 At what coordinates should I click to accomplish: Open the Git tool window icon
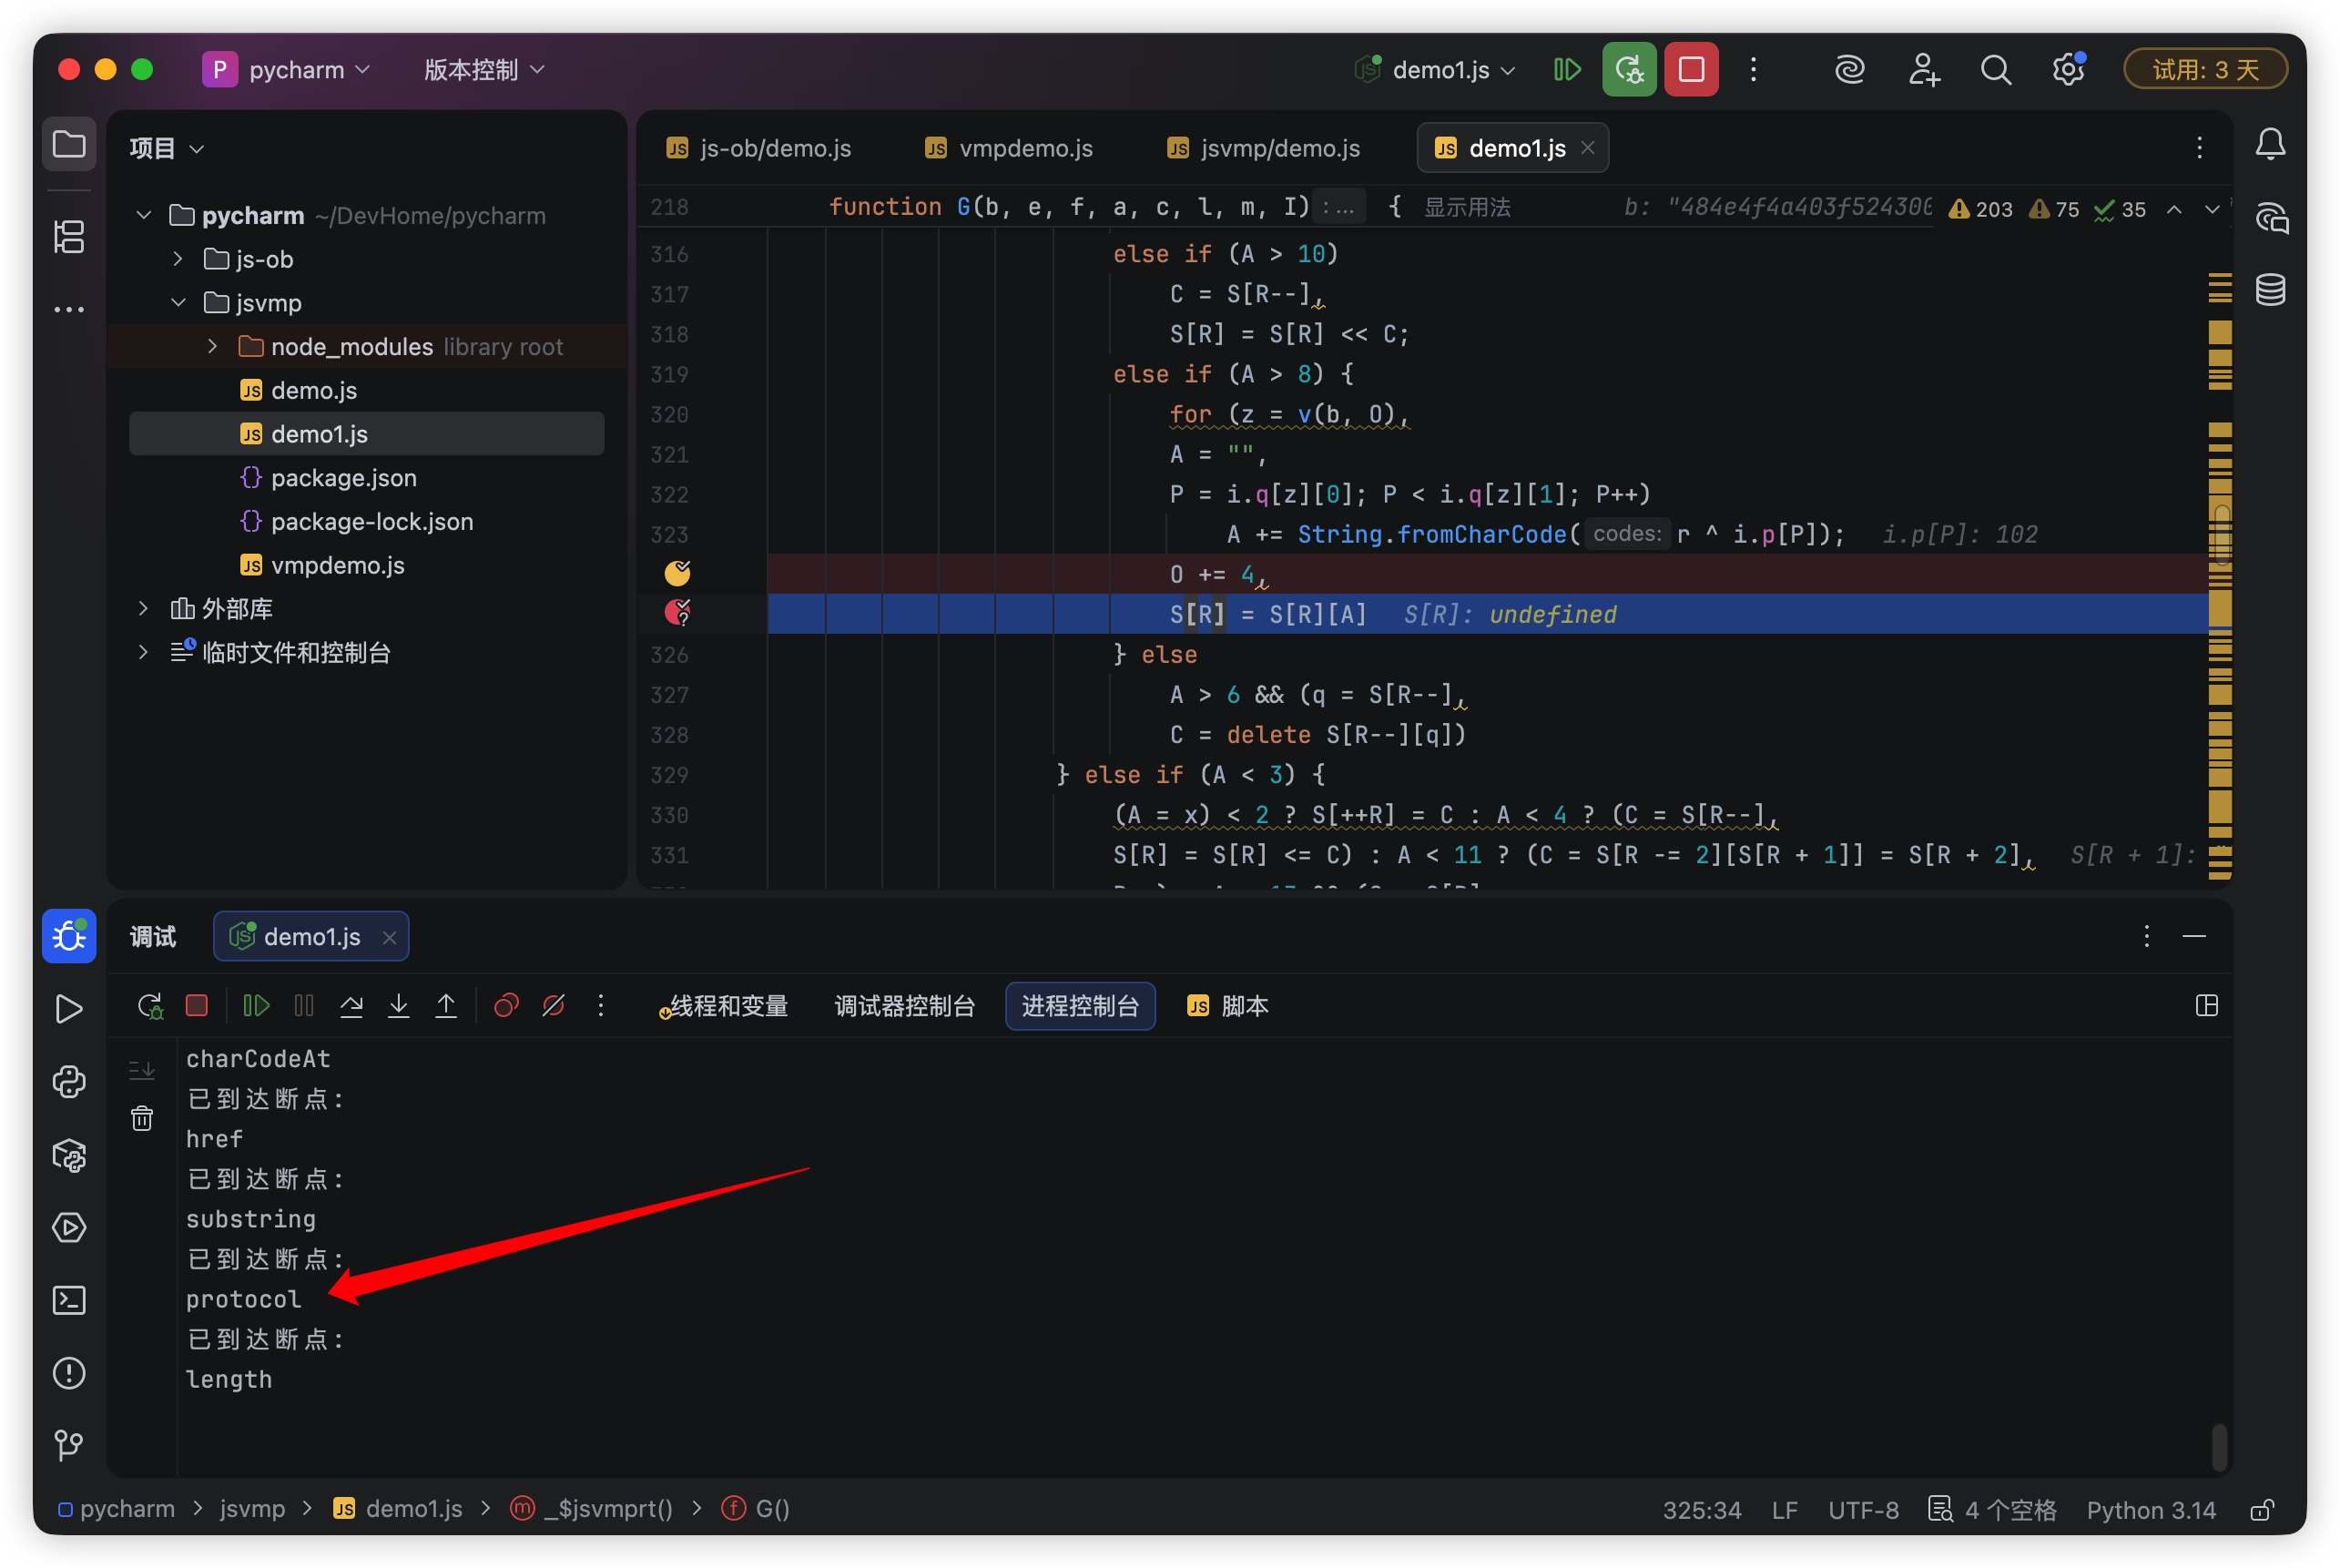click(69, 1445)
